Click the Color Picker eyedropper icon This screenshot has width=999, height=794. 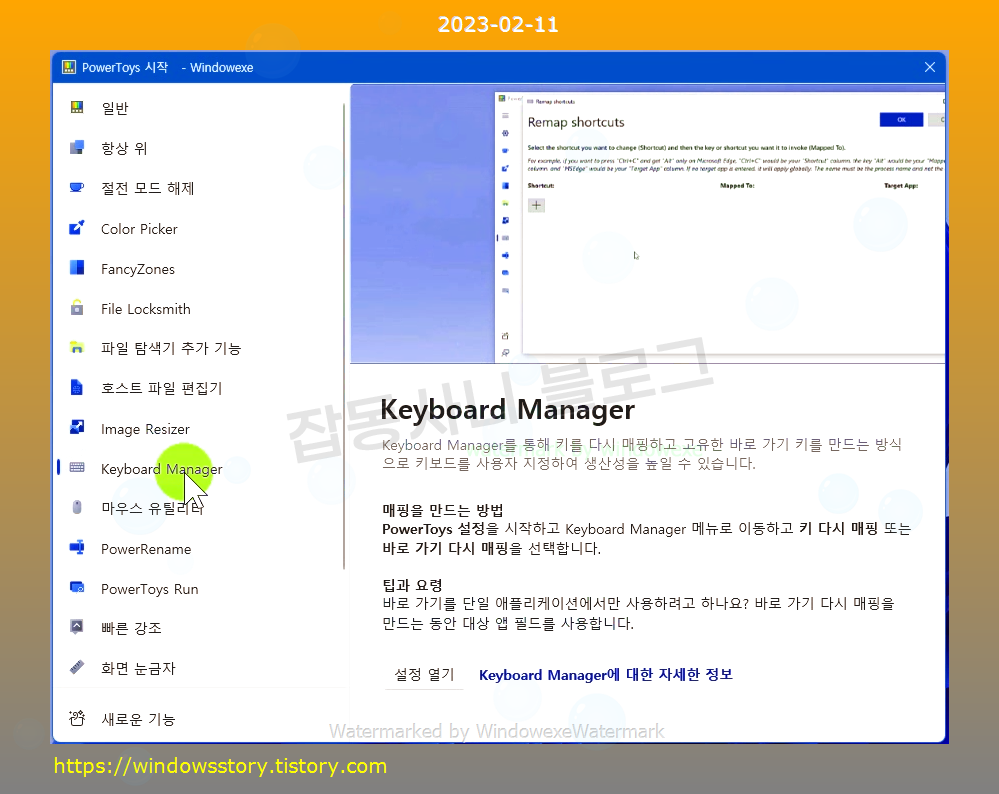pos(77,227)
